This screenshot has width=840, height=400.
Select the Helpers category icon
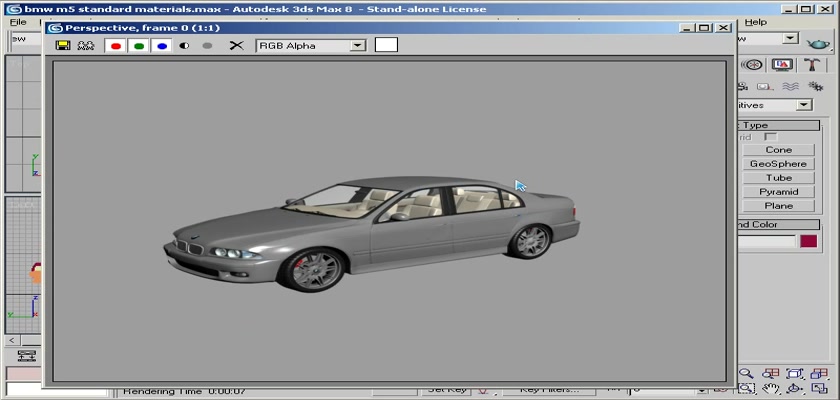(x=764, y=86)
